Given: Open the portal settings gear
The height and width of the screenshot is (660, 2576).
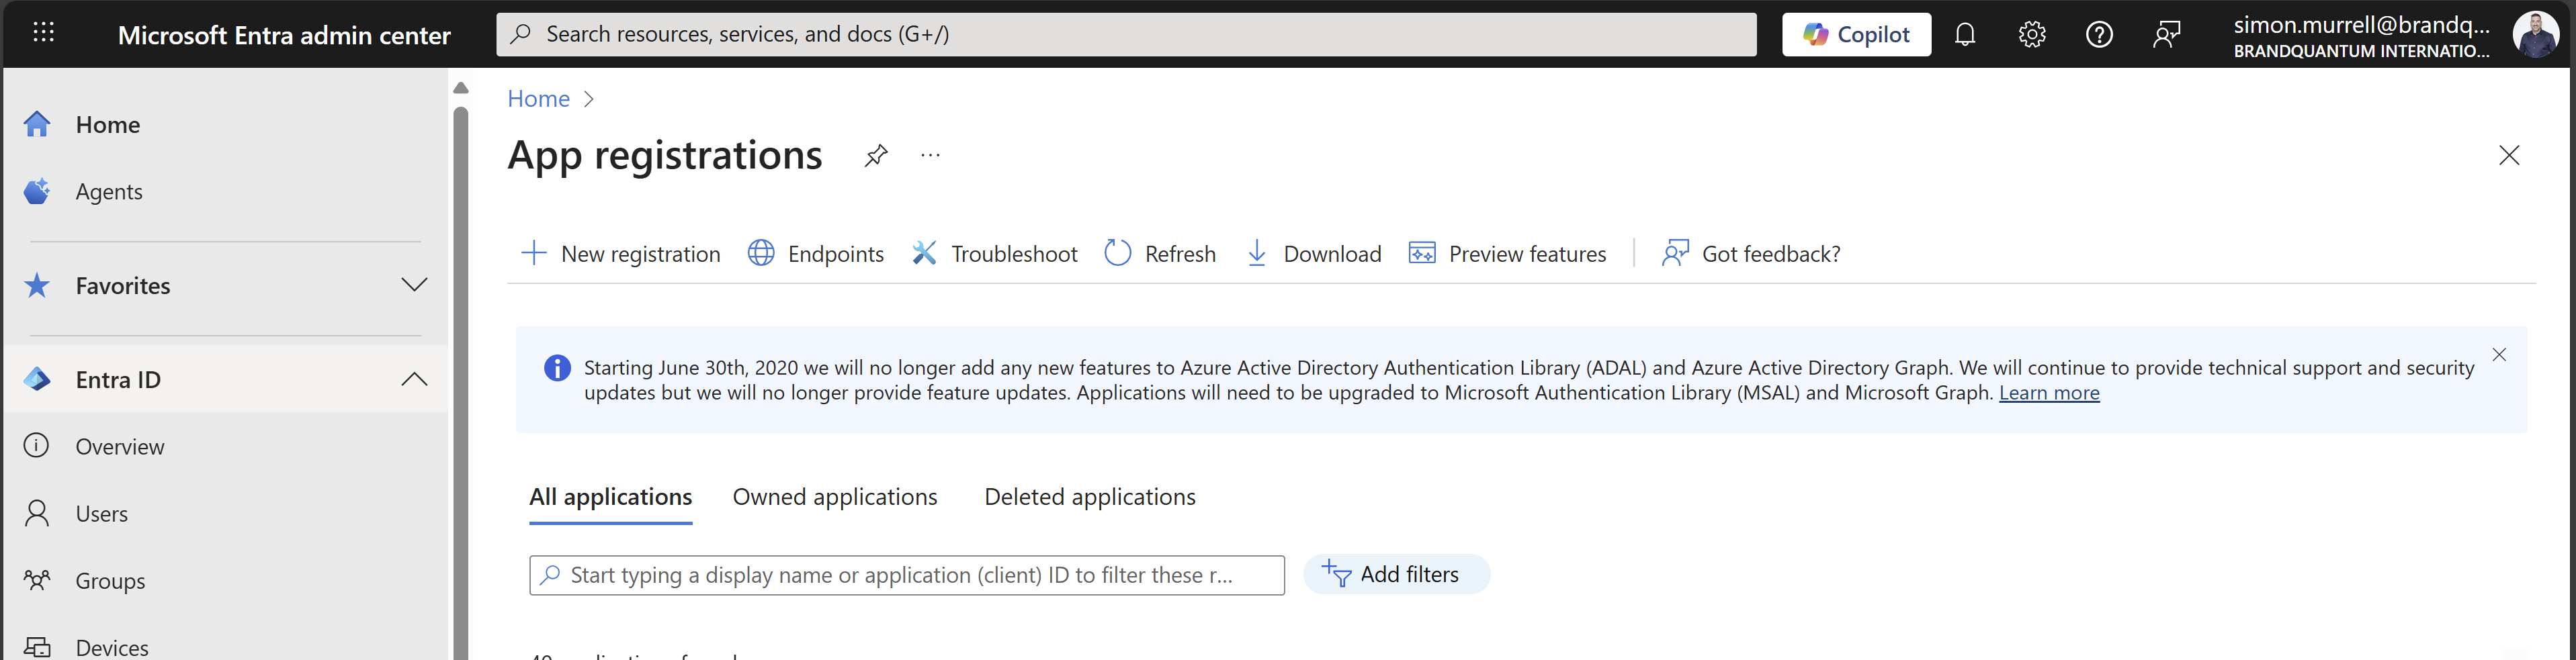Looking at the screenshot, I should 2031,34.
